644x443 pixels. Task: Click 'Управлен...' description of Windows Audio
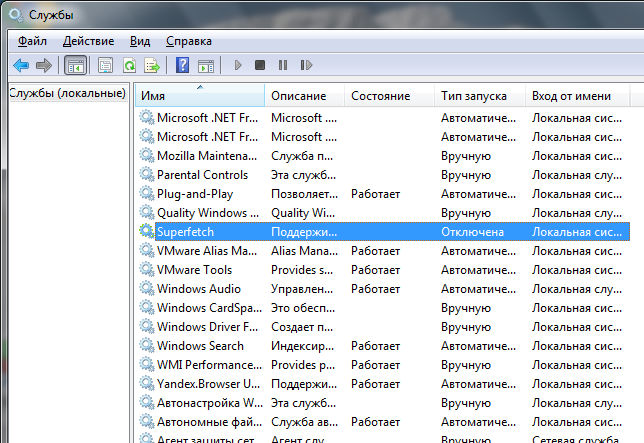pyautogui.click(x=302, y=289)
